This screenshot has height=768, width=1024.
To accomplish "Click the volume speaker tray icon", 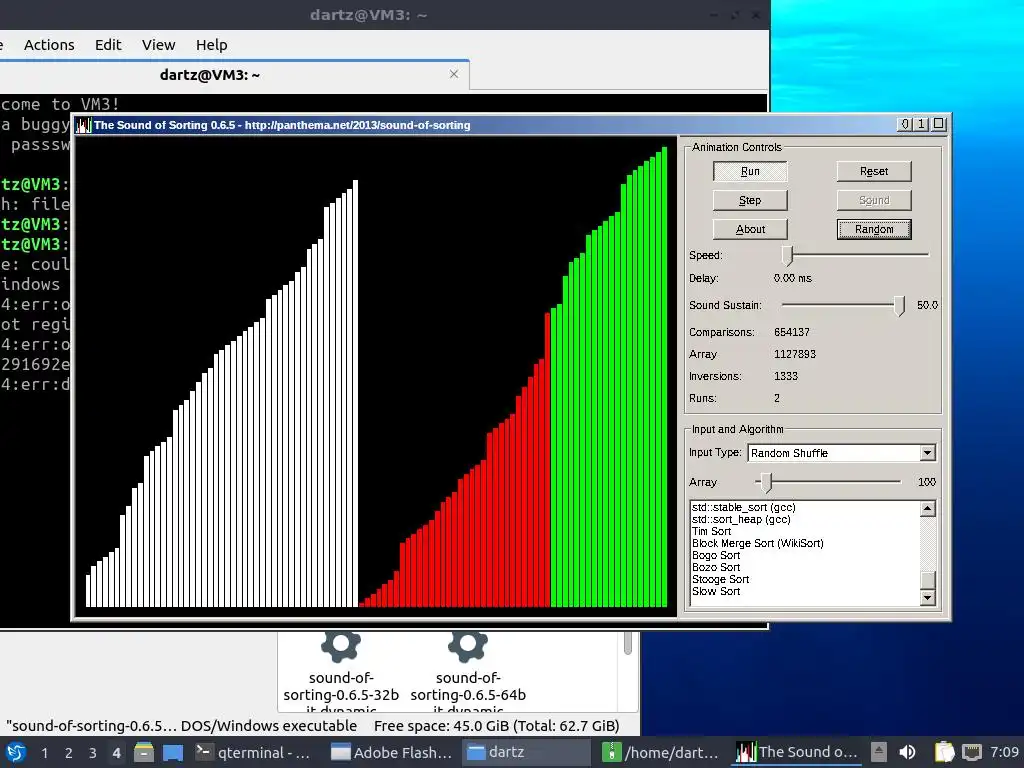I will click(x=907, y=752).
